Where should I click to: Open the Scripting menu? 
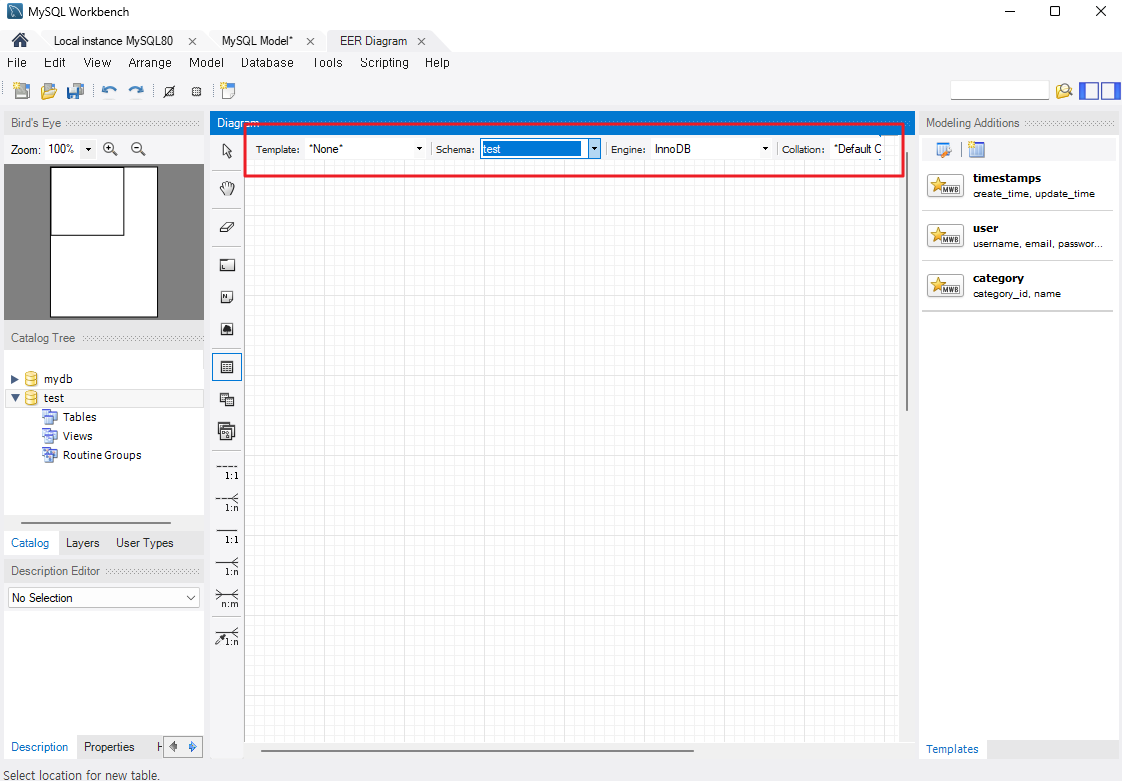(x=384, y=63)
